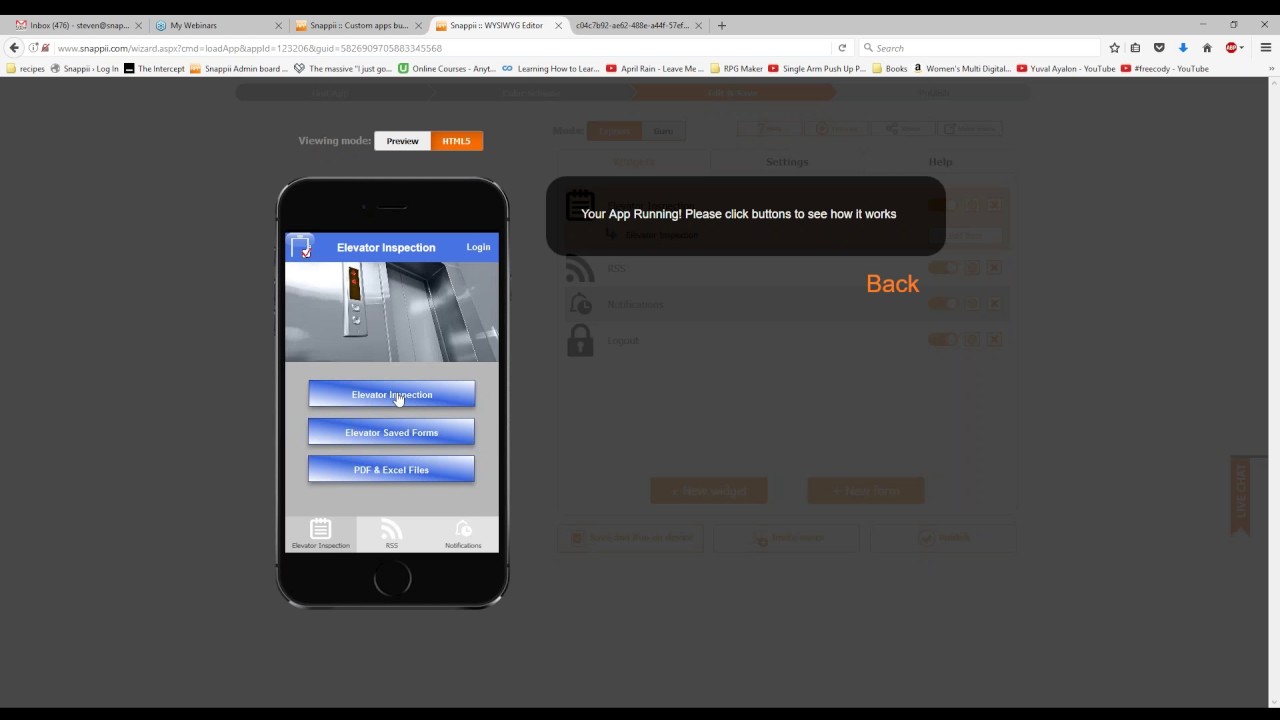Expand the Adblock Plus dropdown arrow
The image size is (1280, 720).
1242,48
